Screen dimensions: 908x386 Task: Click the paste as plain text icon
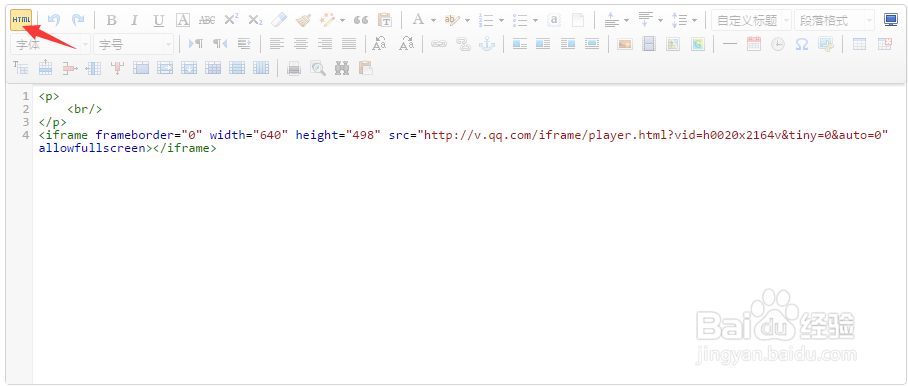(x=385, y=20)
